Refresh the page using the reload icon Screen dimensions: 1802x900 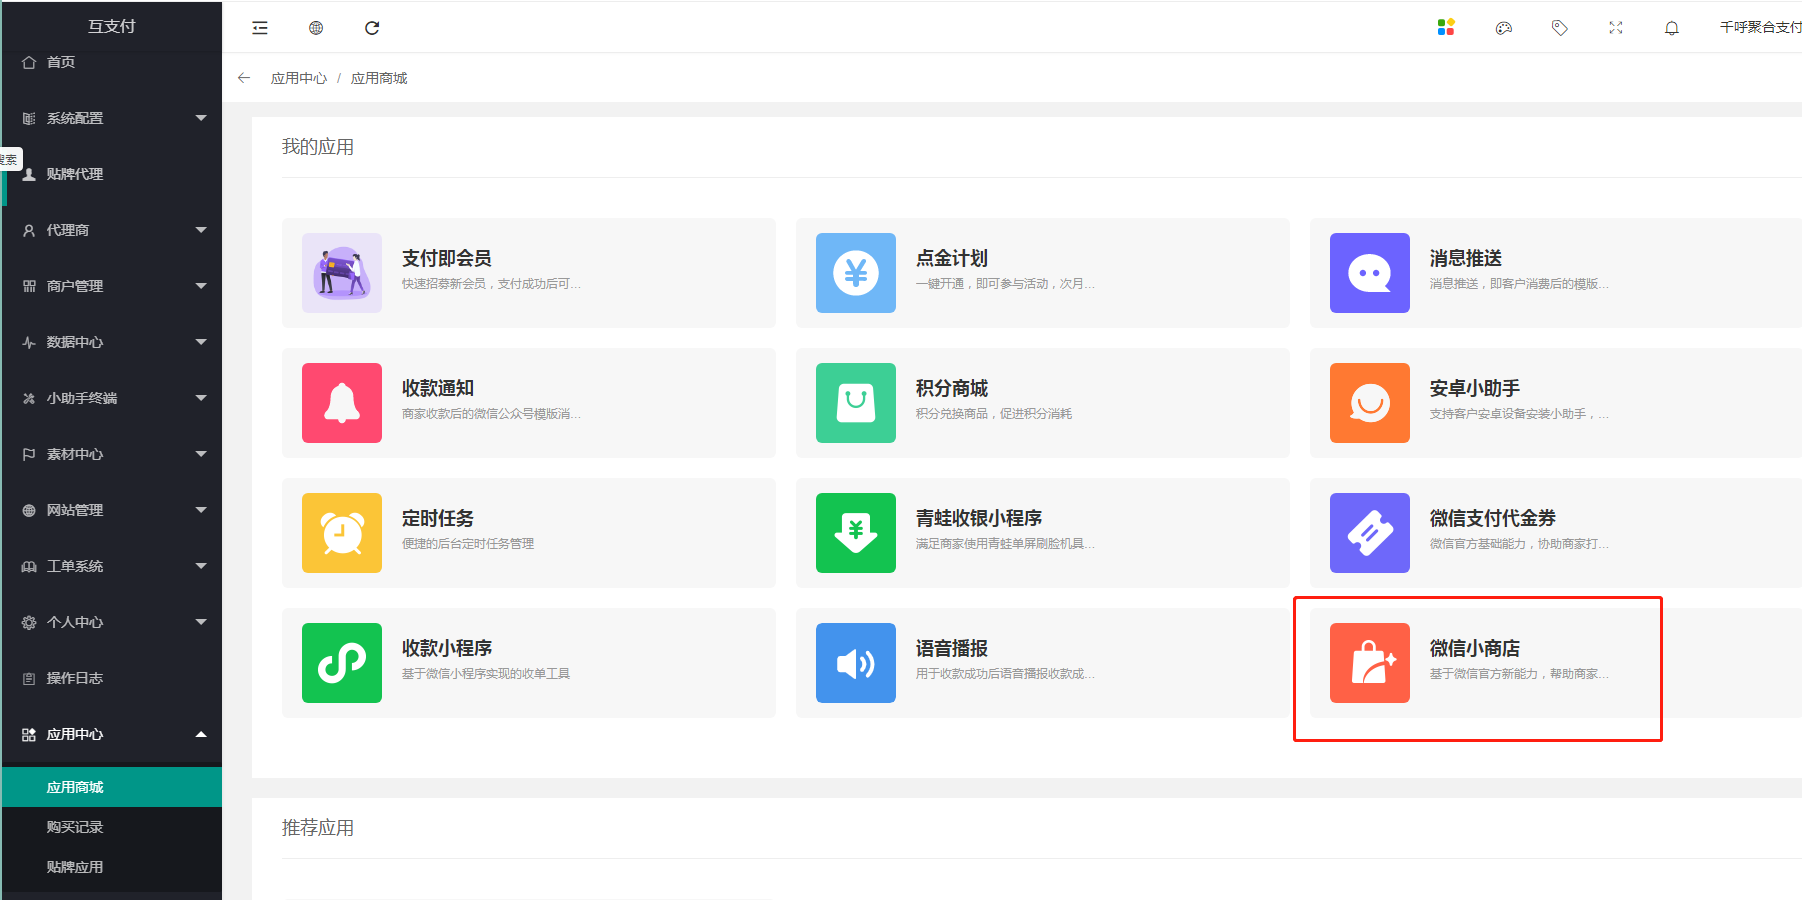pos(372,28)
